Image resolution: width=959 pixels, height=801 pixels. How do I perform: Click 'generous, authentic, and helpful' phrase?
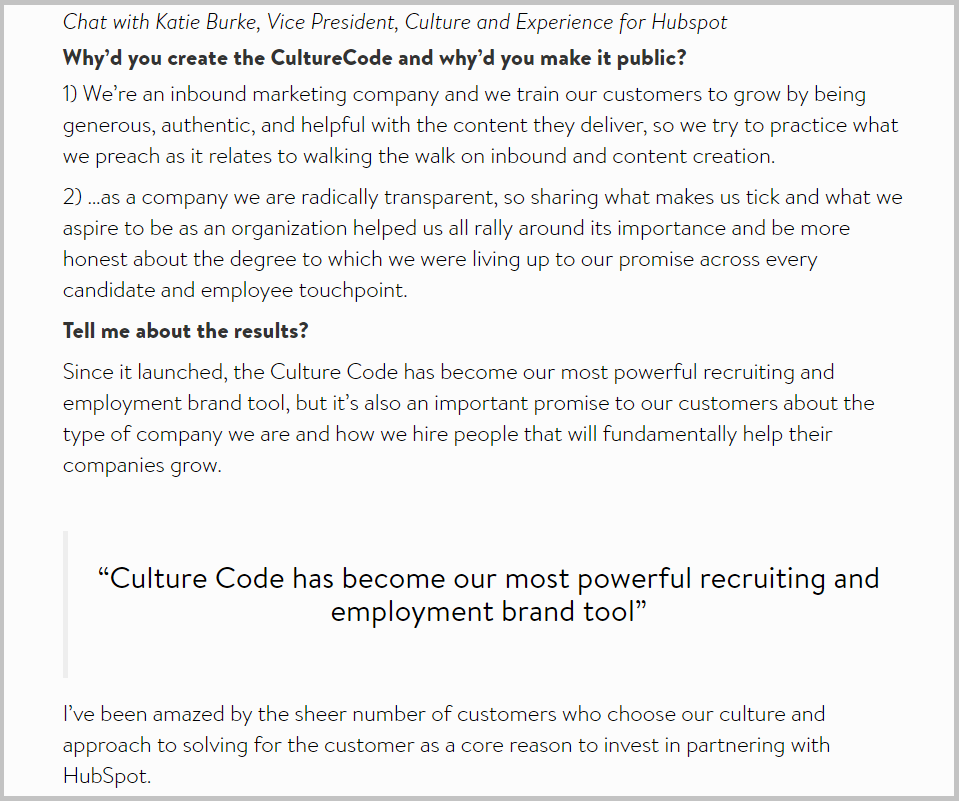point(214,125)
